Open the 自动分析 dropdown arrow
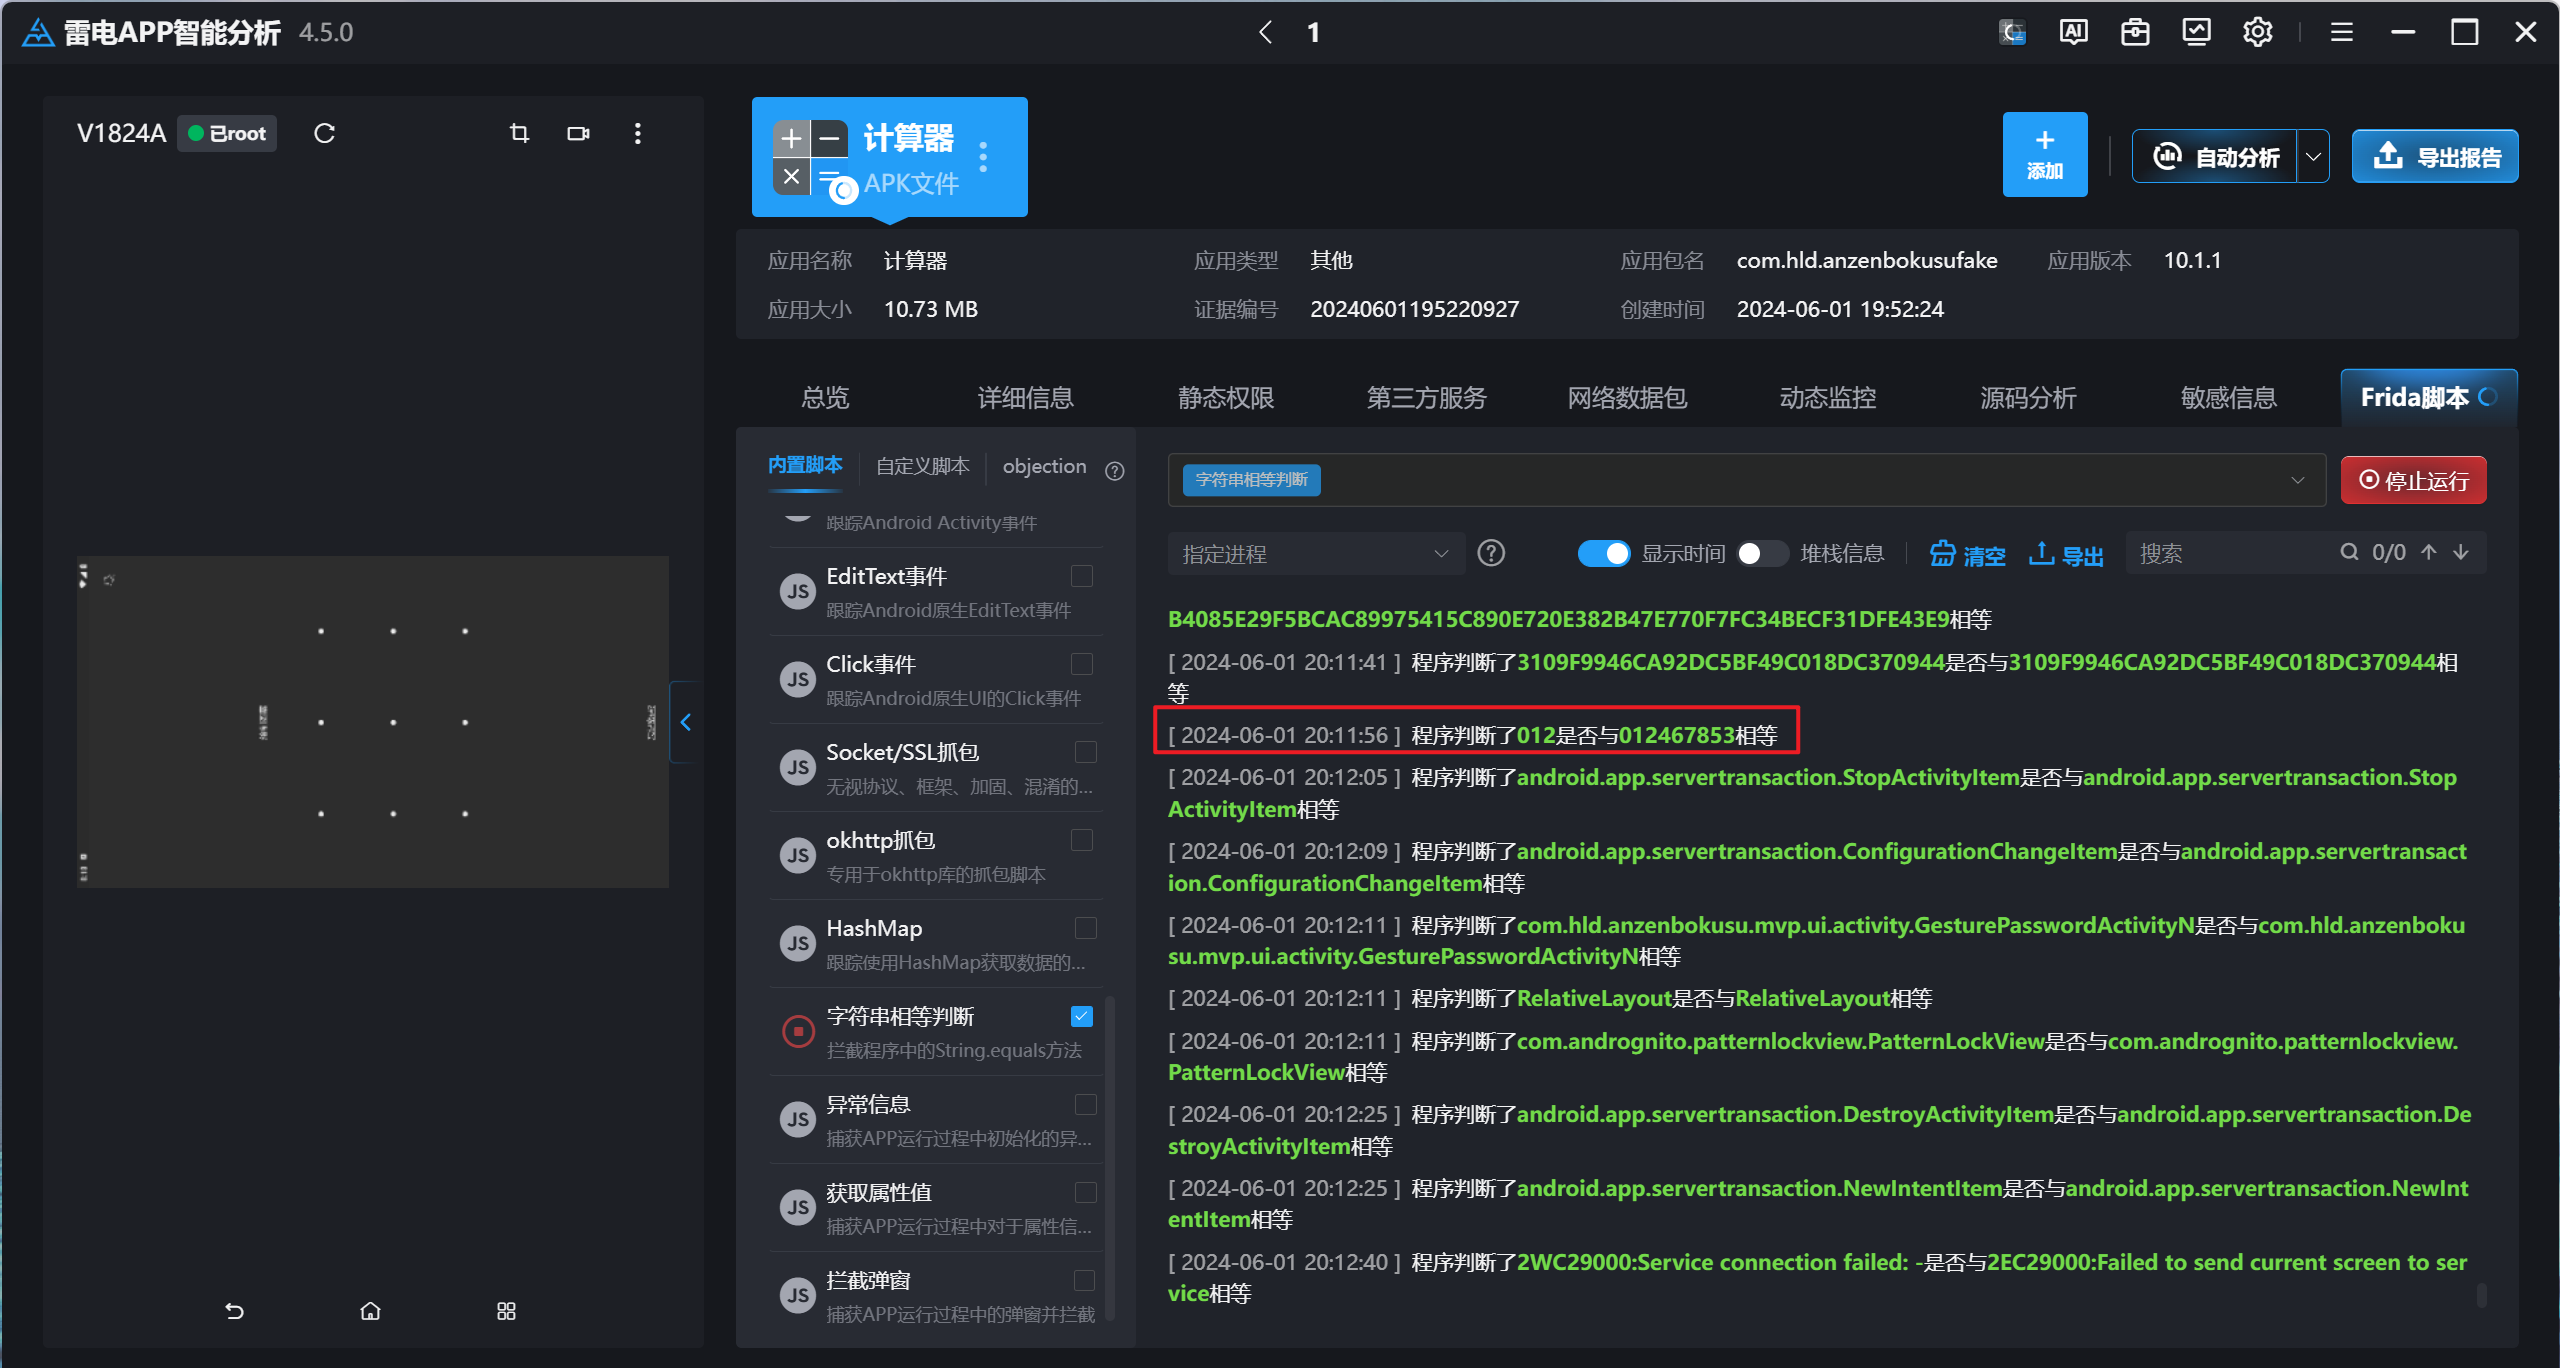2560x1368 pixels. pos(2313,157)
